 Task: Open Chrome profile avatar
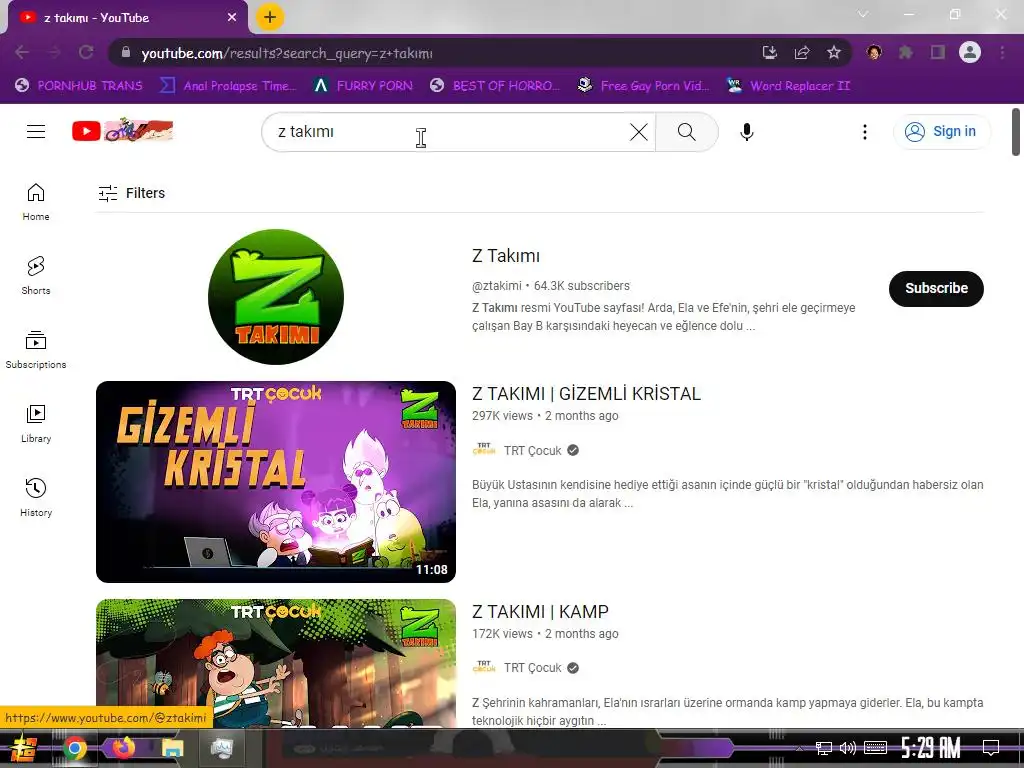pos(970,52)
